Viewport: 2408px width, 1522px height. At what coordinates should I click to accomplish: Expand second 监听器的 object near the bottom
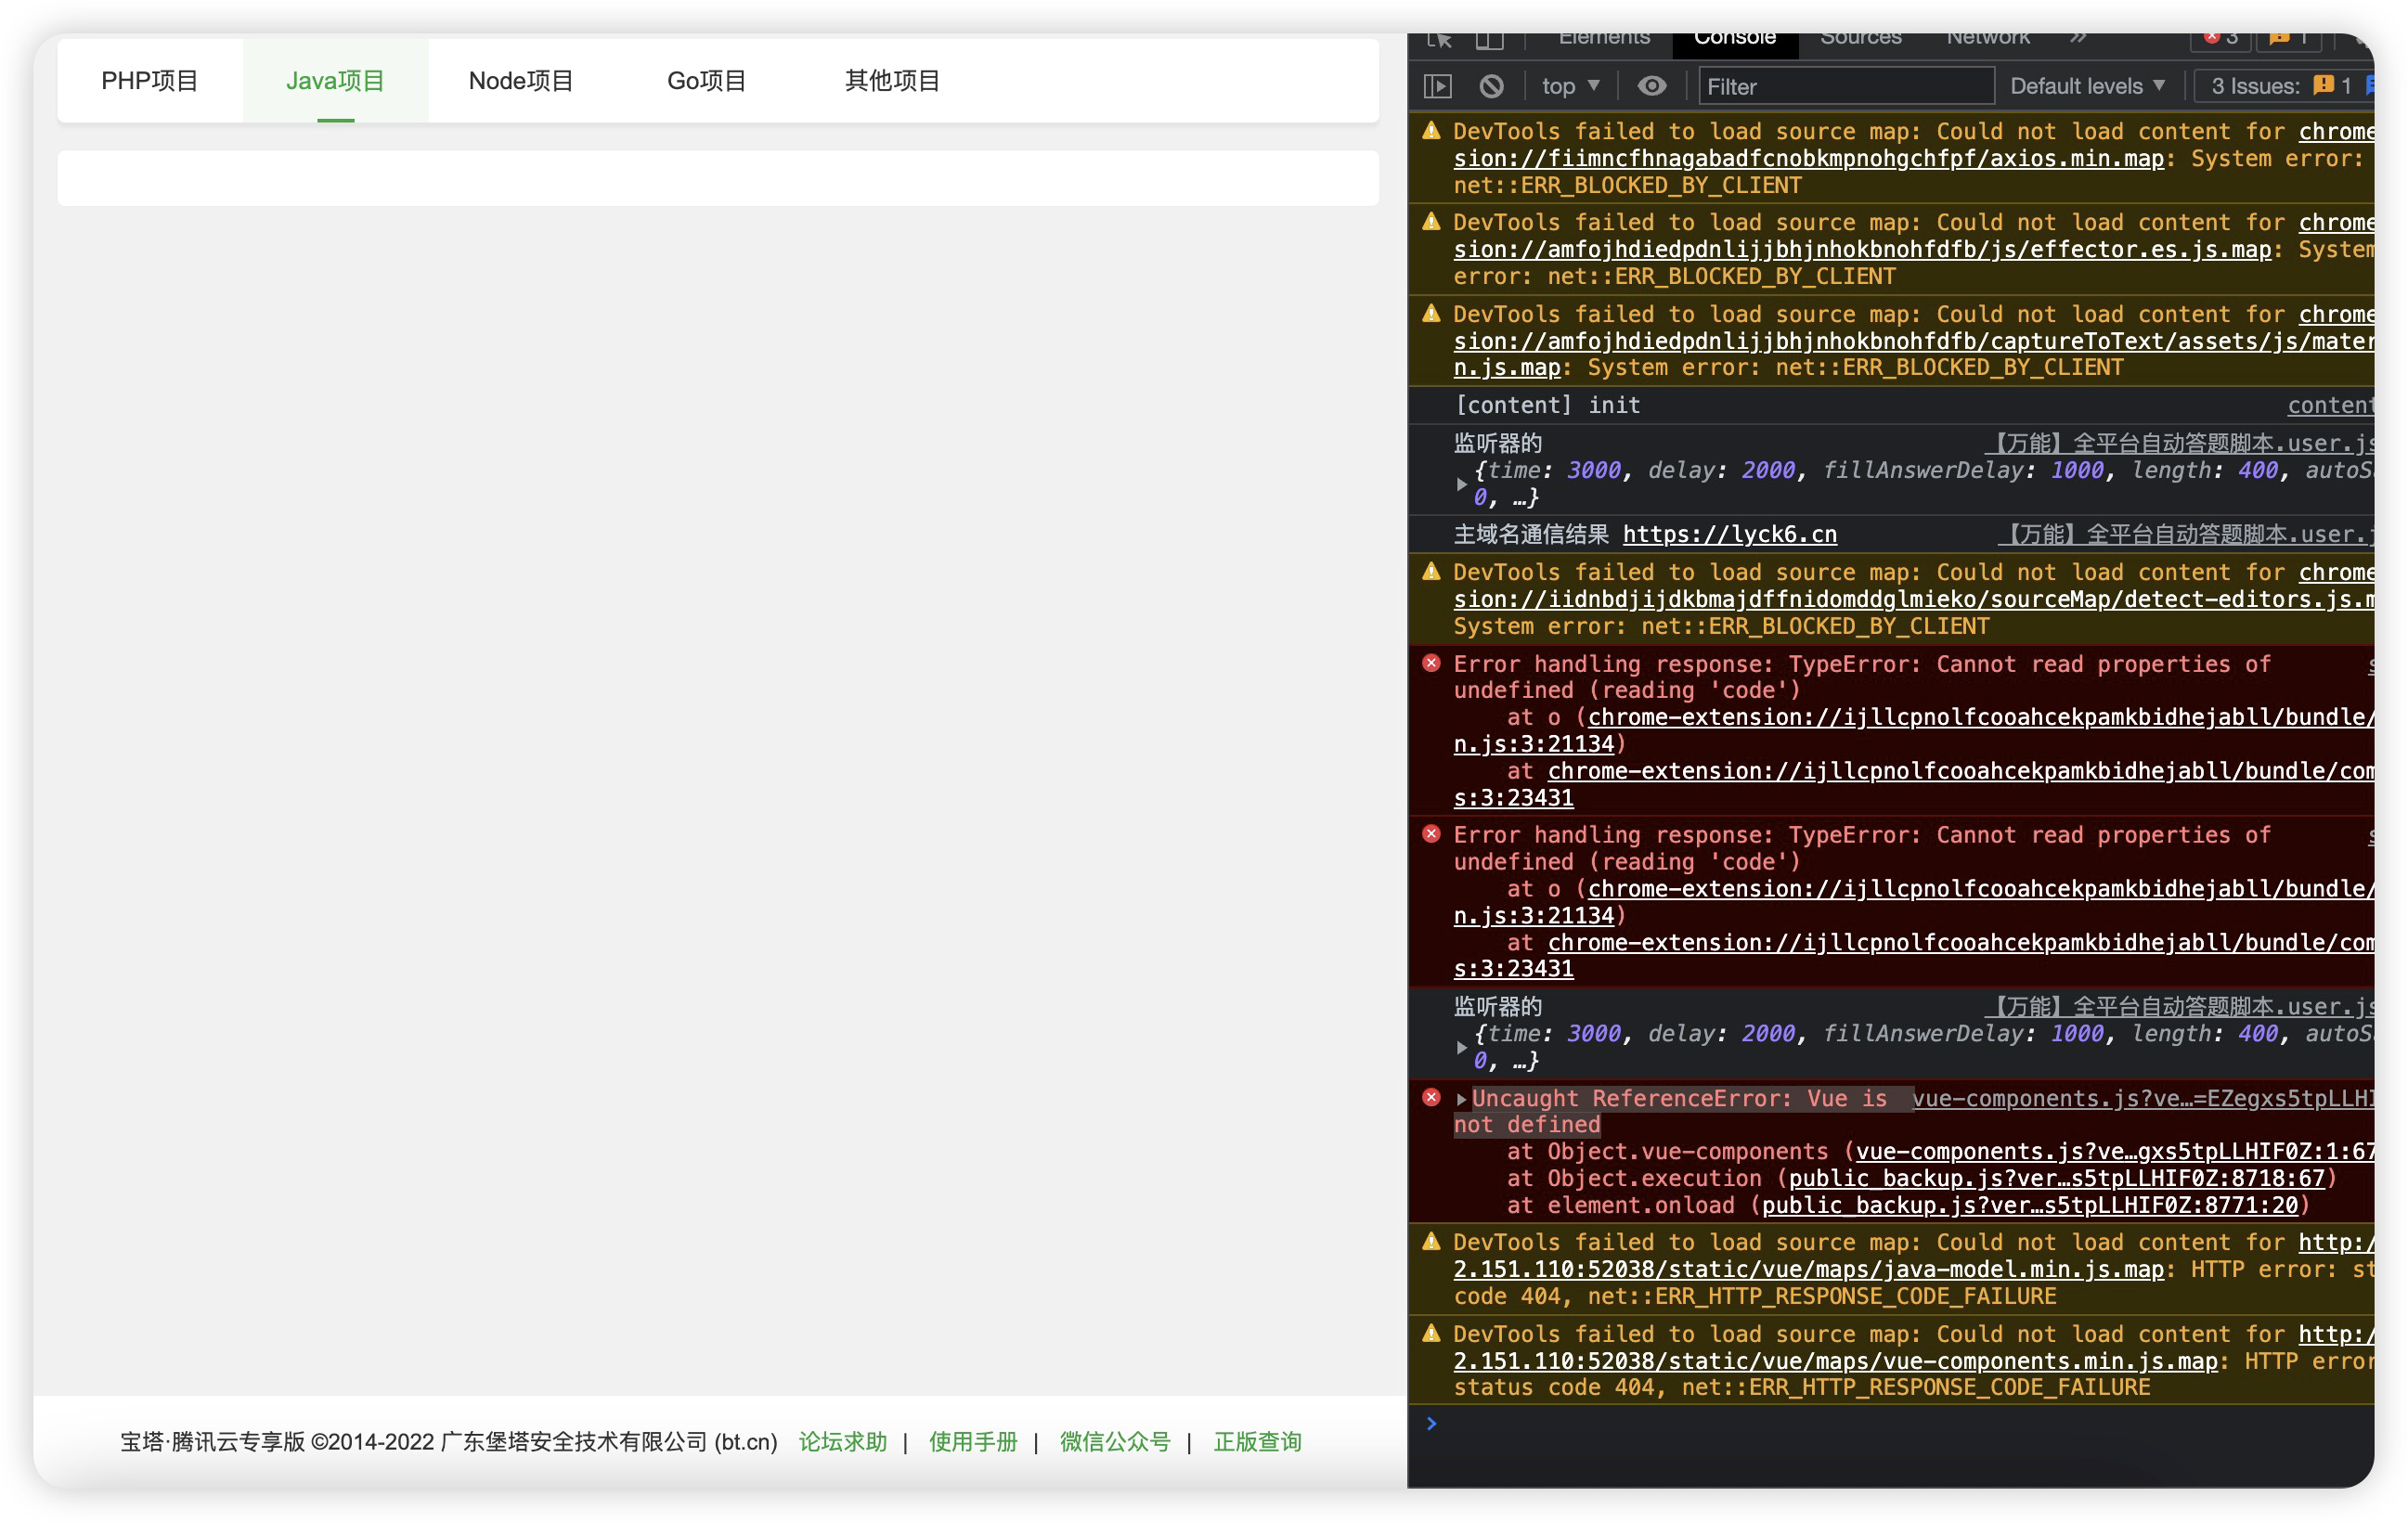[x=1461, y=1047]
